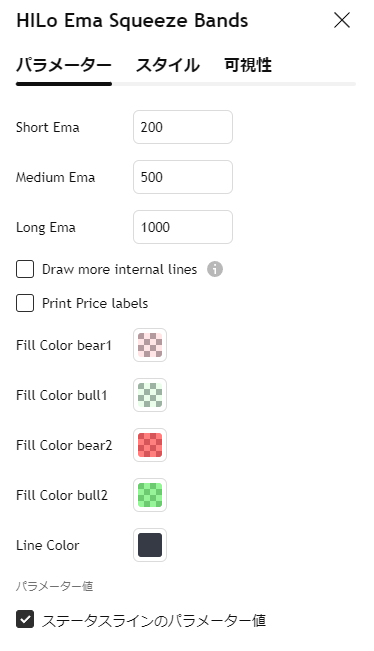The height and width of the screenshot is (651, 374).
Task: Click the Draw more internal lines label text
Action: coord(120,269)
